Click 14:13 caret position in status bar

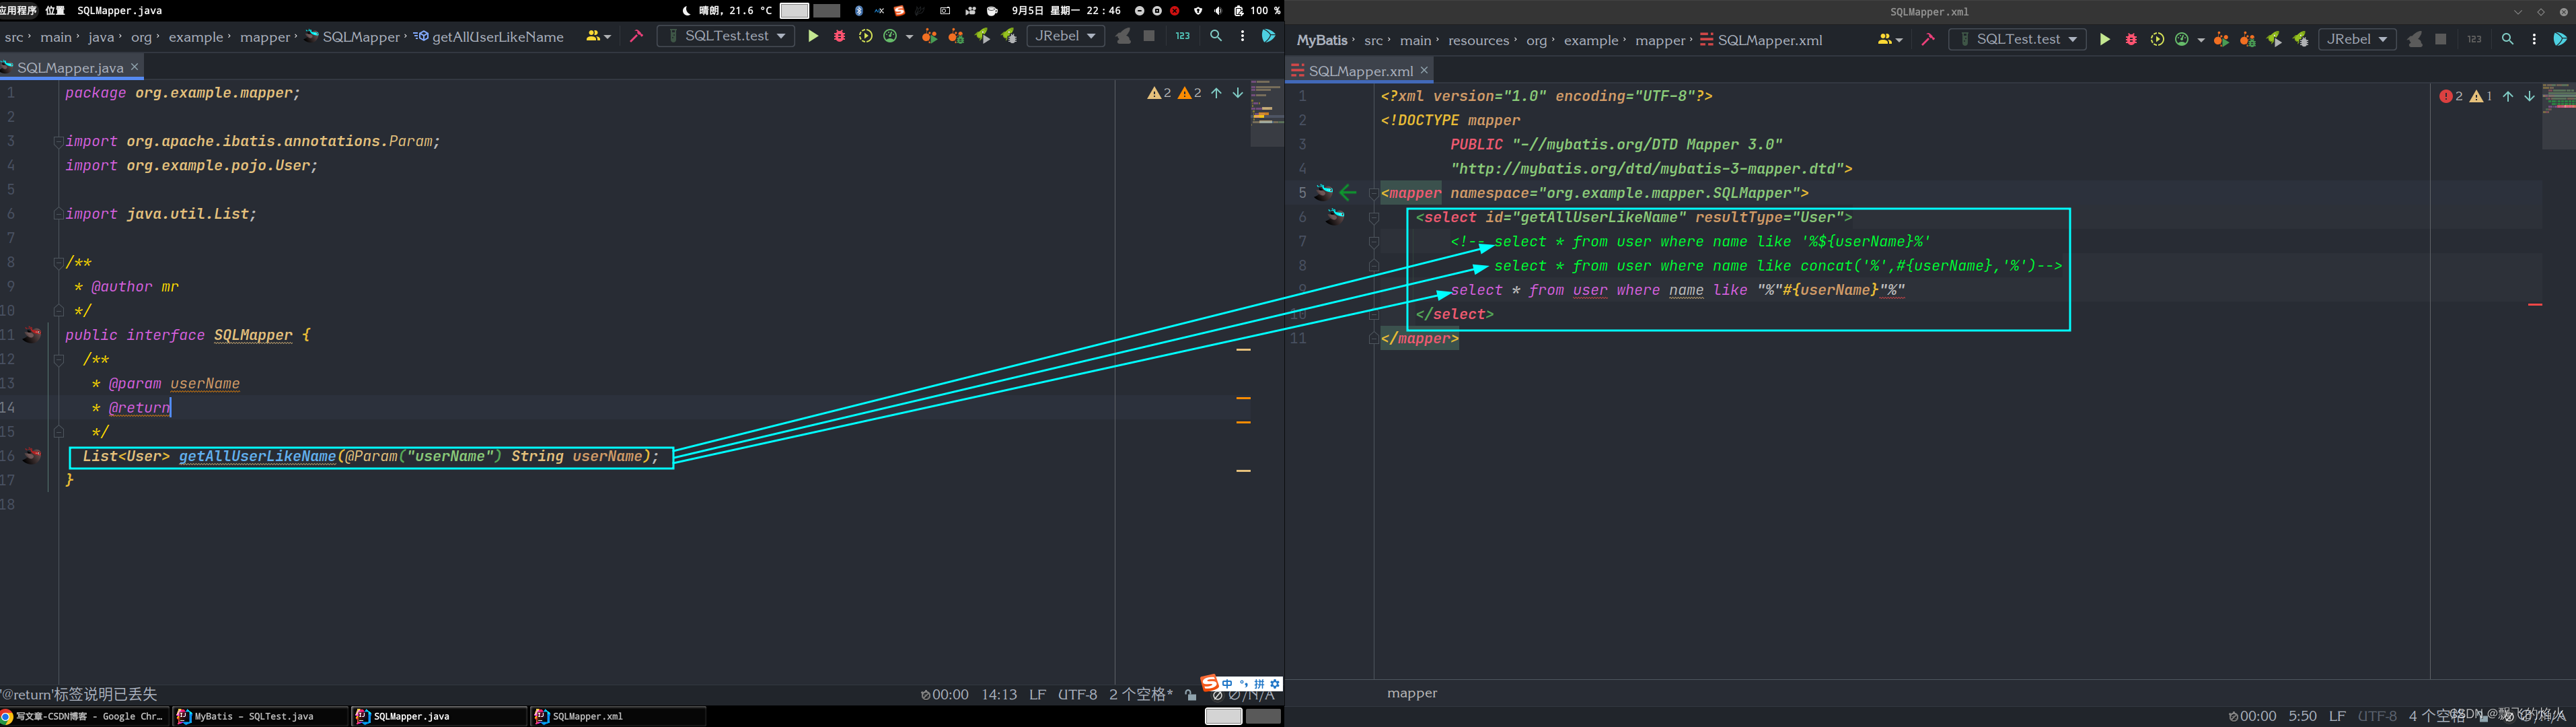click(x=999, y=694)
